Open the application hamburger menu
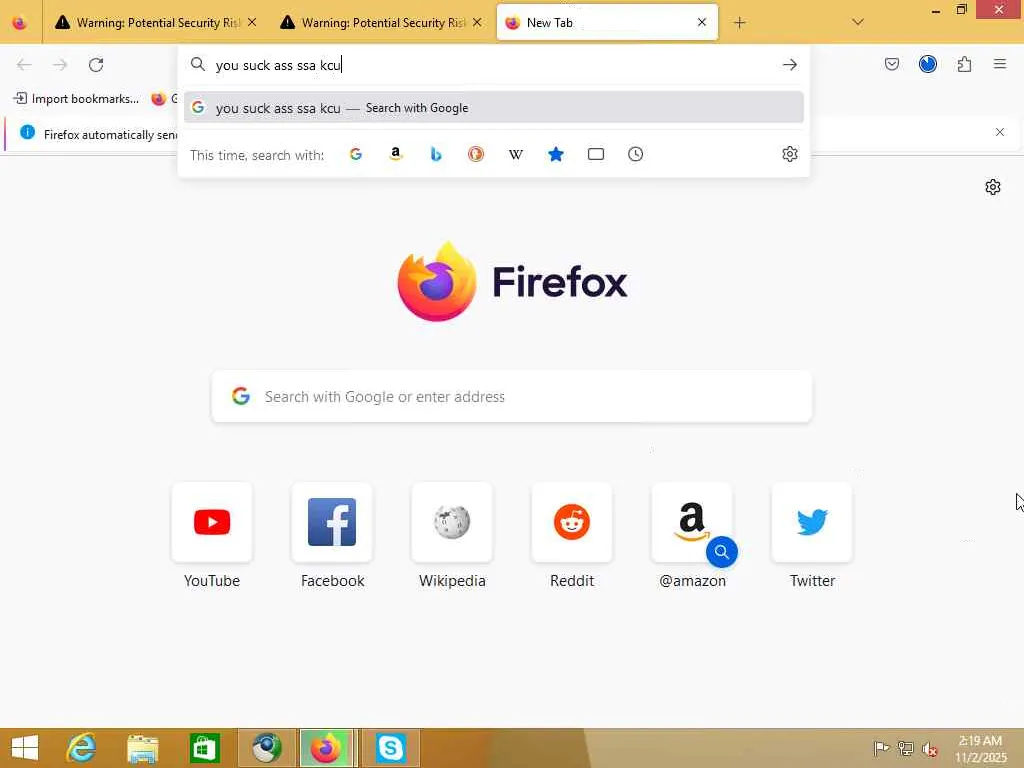The image size is (1024, 768). point(1000,64)
